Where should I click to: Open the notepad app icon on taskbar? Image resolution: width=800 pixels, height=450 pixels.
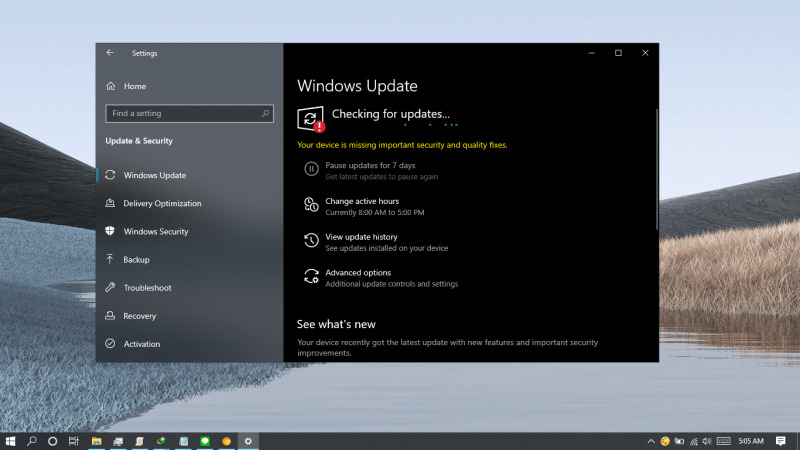pyautogui.click(x=184, y=441)
